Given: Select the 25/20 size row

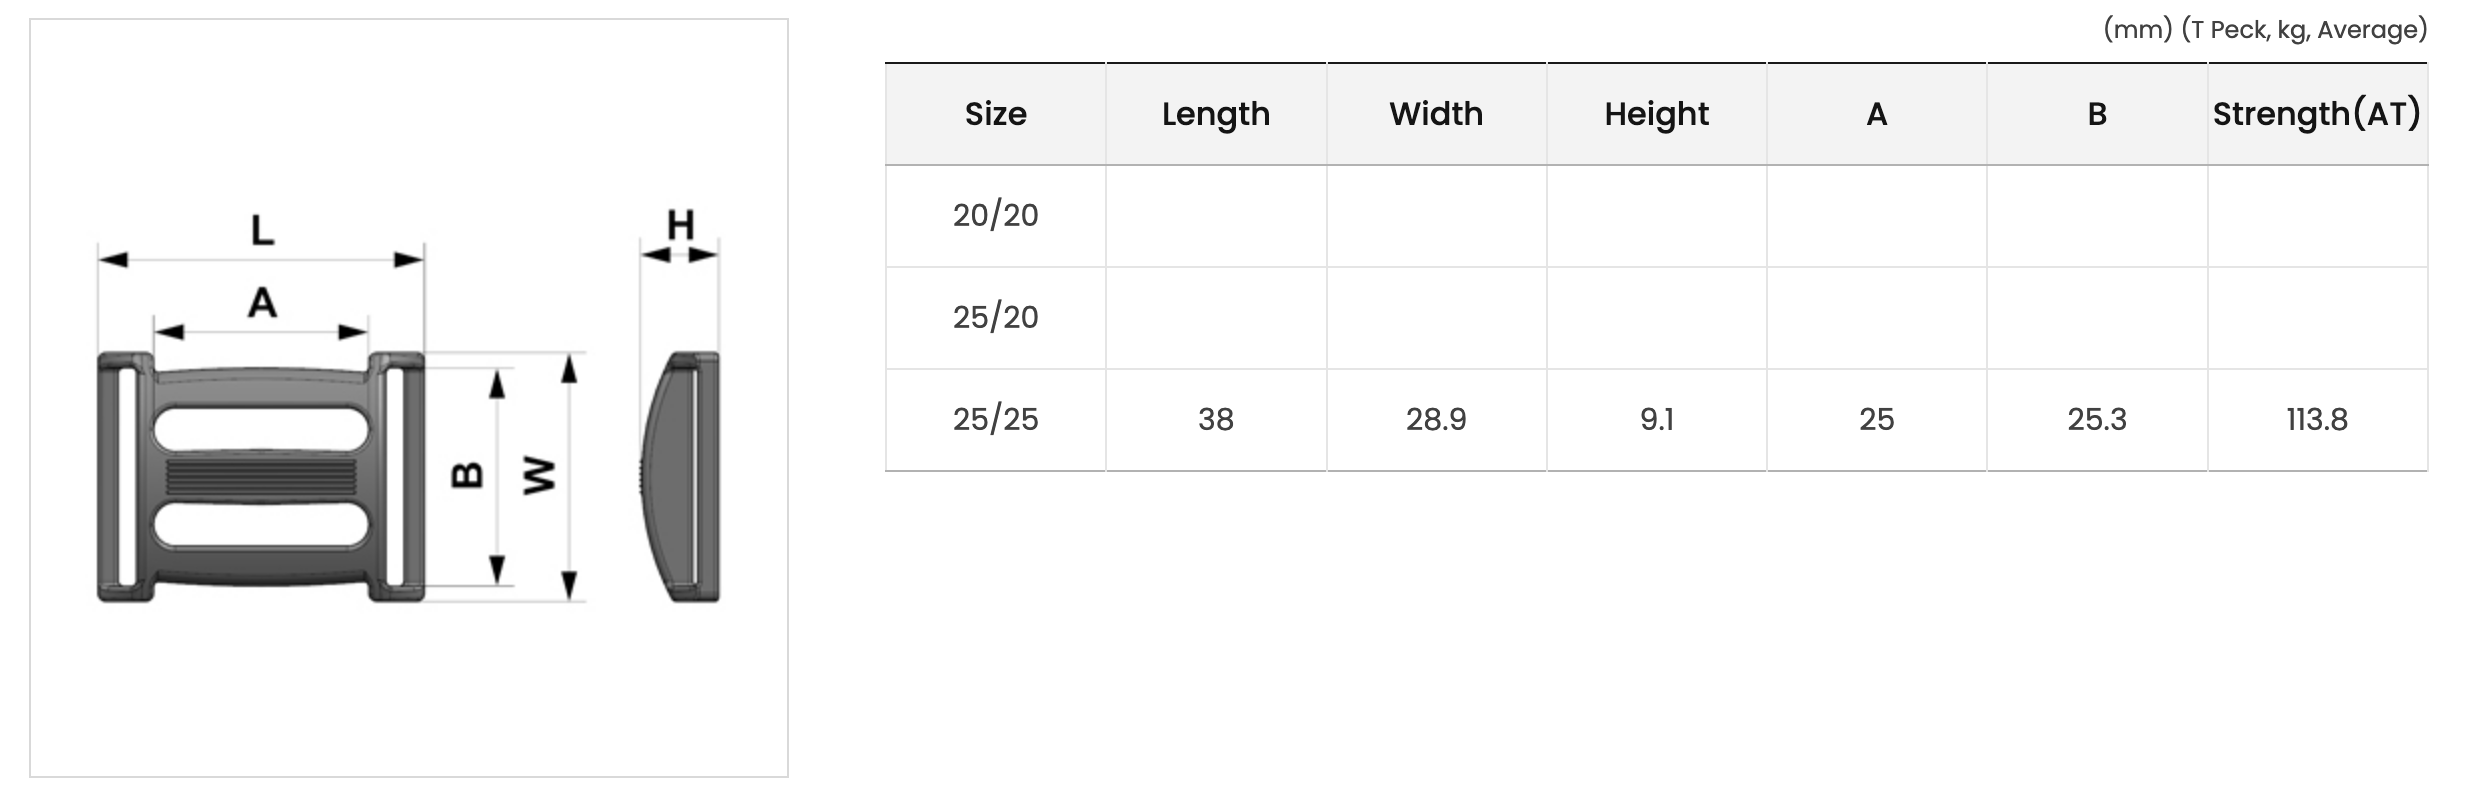Looking at the screenshot, I should tap(1656, 318).
